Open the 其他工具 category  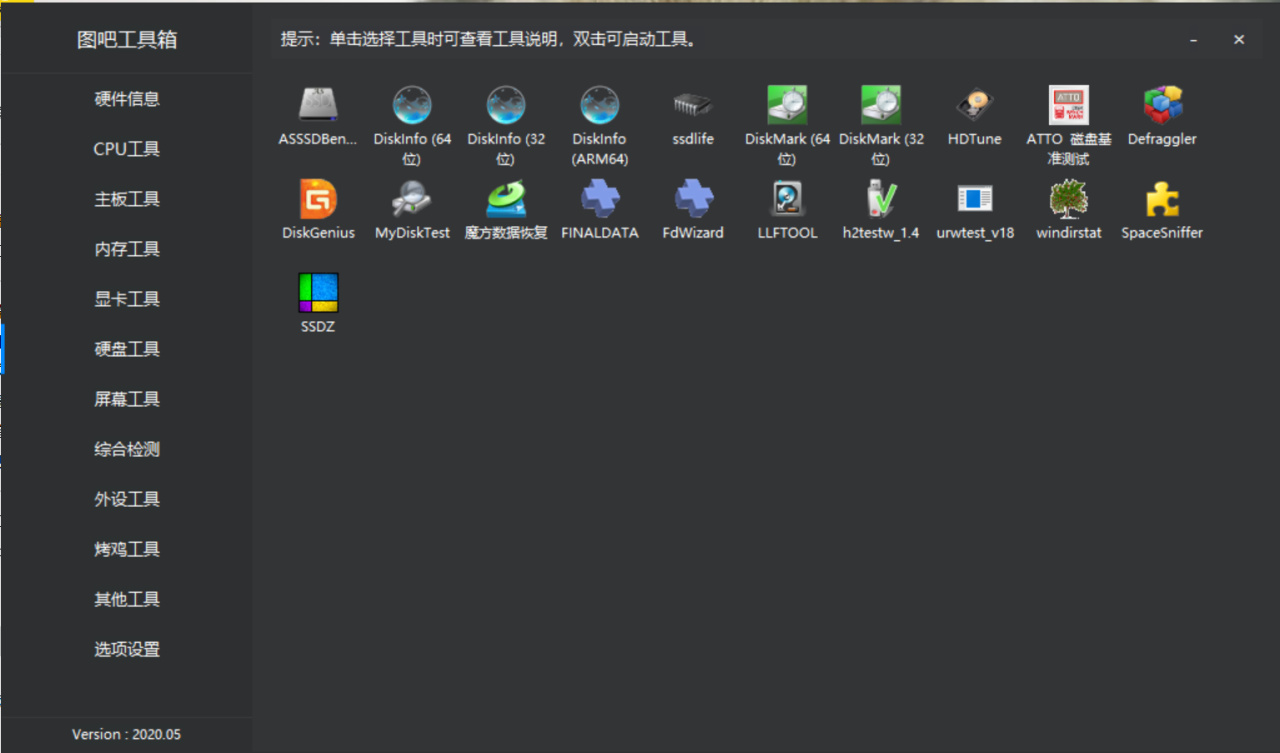[x=127, y=599]
